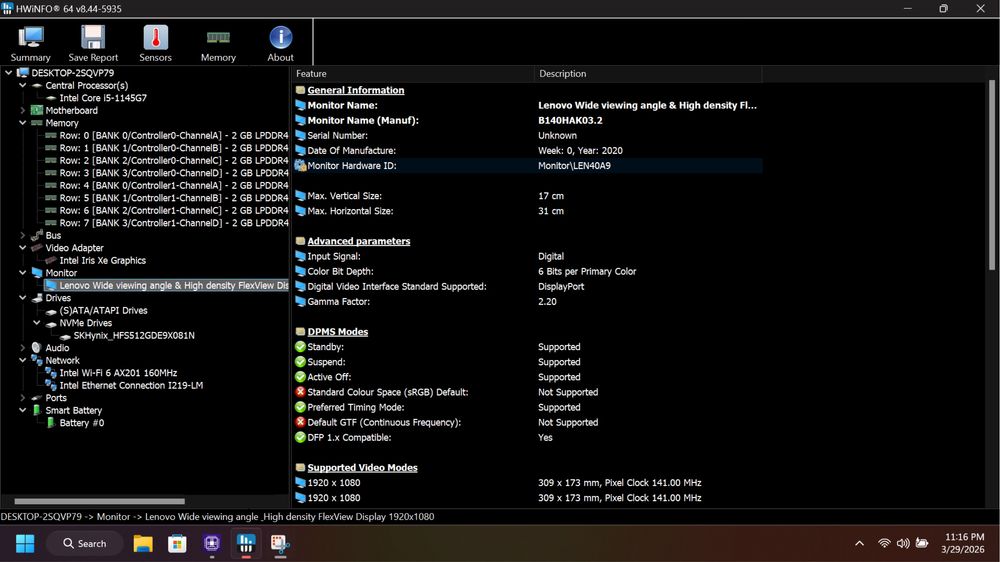The width and height of the screenshot is (1000, 562).
Task: Collapse the NVMe Drives node
Action: pos(37,323)
